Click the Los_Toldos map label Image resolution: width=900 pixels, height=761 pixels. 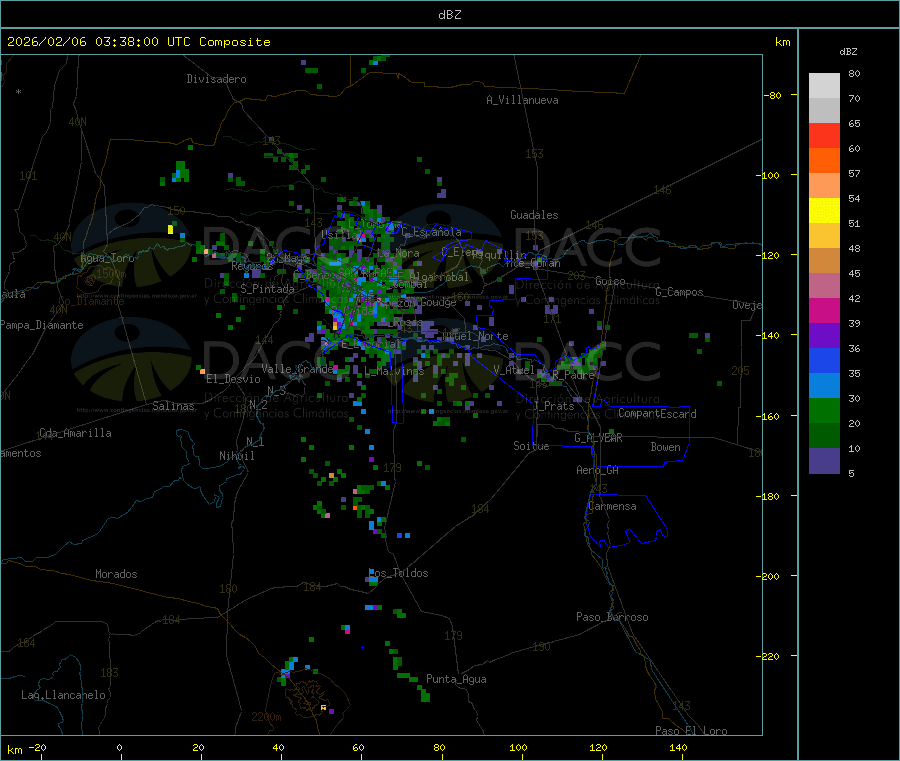[x=398, y=573]
